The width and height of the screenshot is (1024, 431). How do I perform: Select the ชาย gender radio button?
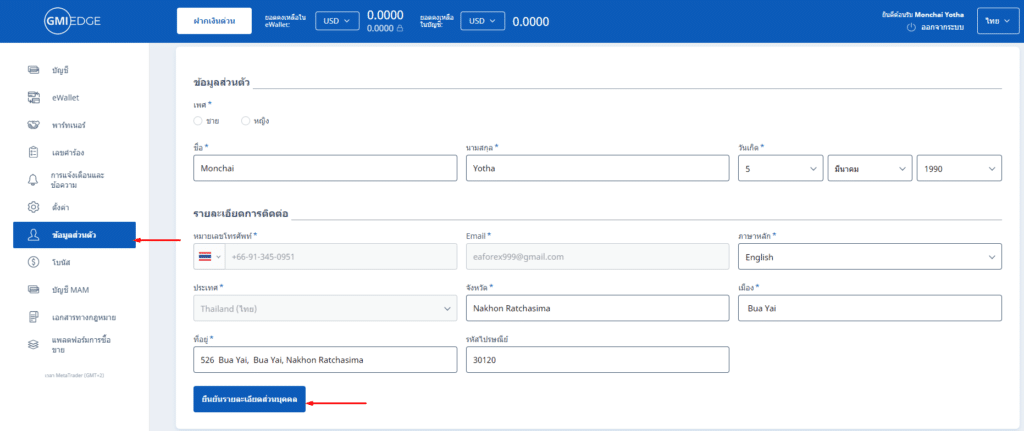click(198, 121)
